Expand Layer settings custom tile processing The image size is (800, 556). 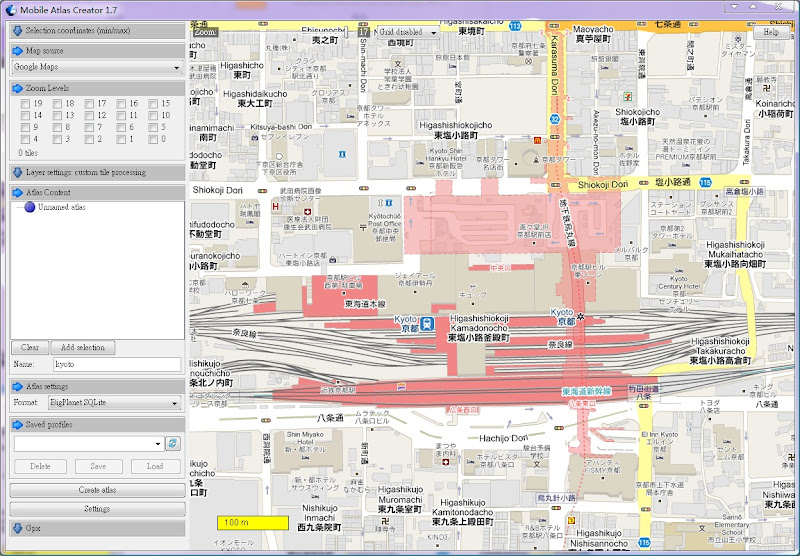point(18,172)
